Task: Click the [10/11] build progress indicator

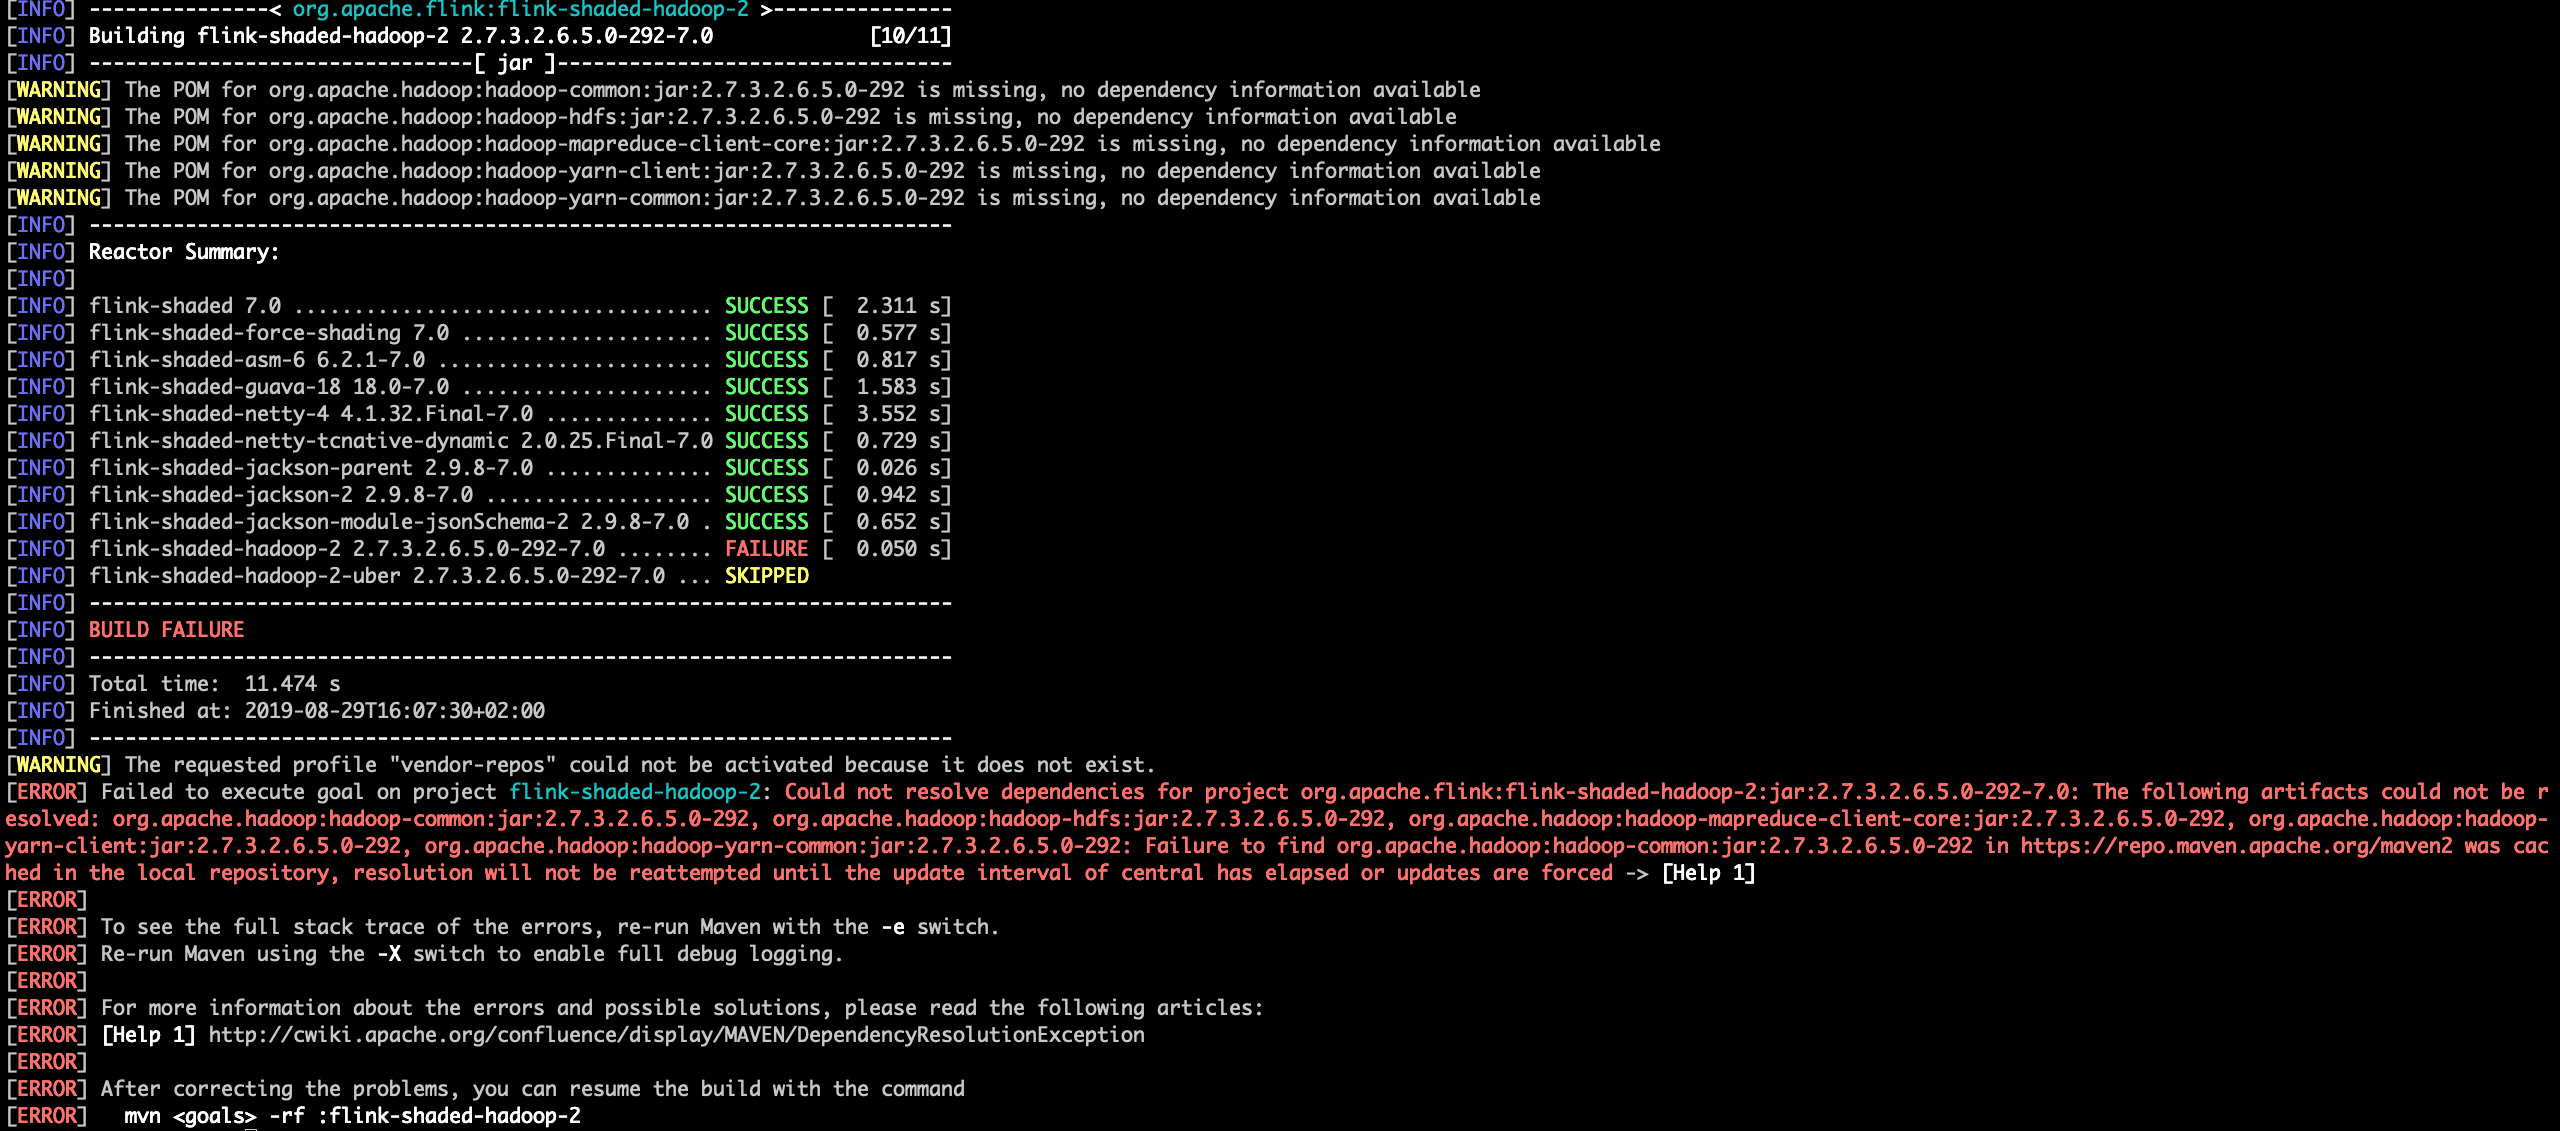Action: coord(910,36)
